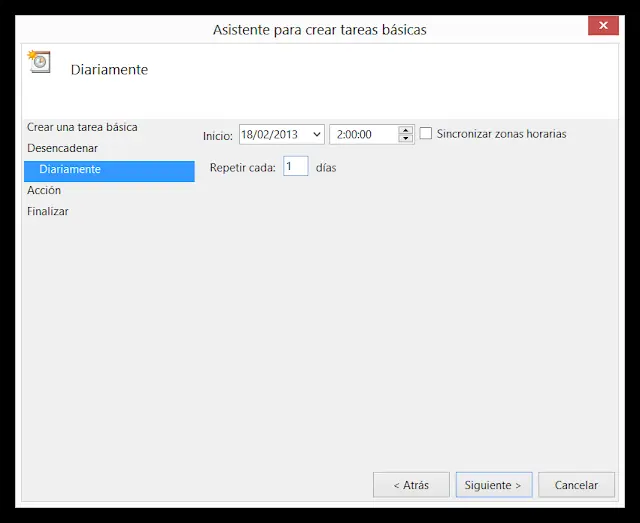Go to the Acción step
Screen dimensions: 640x523
click(x=44, y=190)
